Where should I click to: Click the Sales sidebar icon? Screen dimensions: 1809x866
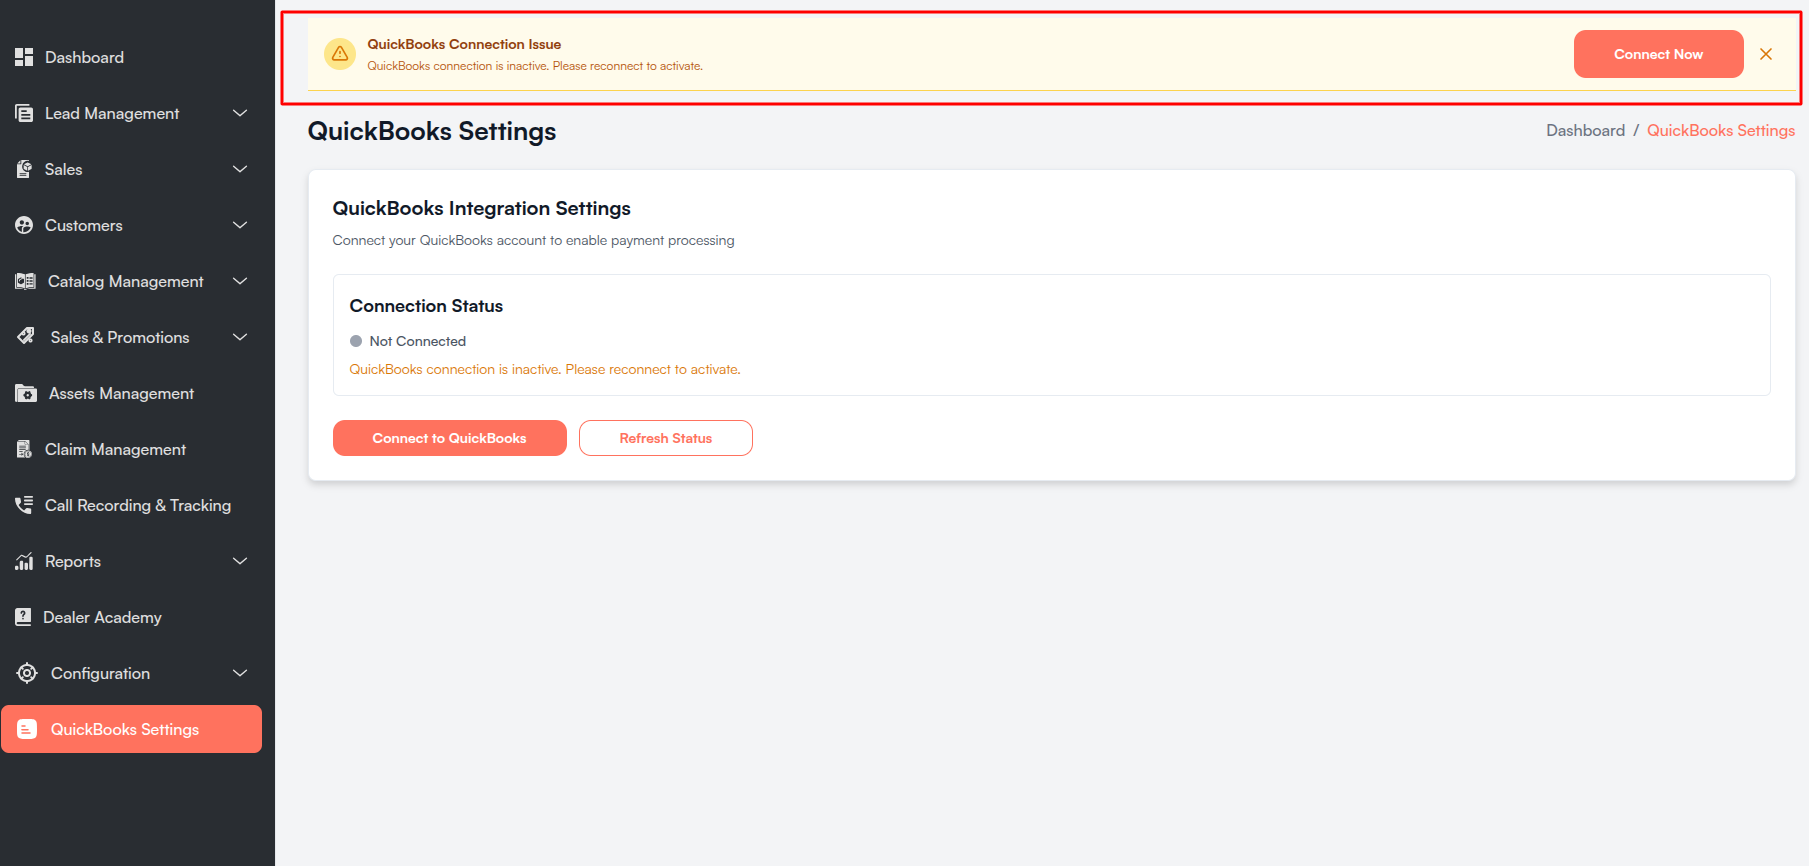(x=24, y=169)
